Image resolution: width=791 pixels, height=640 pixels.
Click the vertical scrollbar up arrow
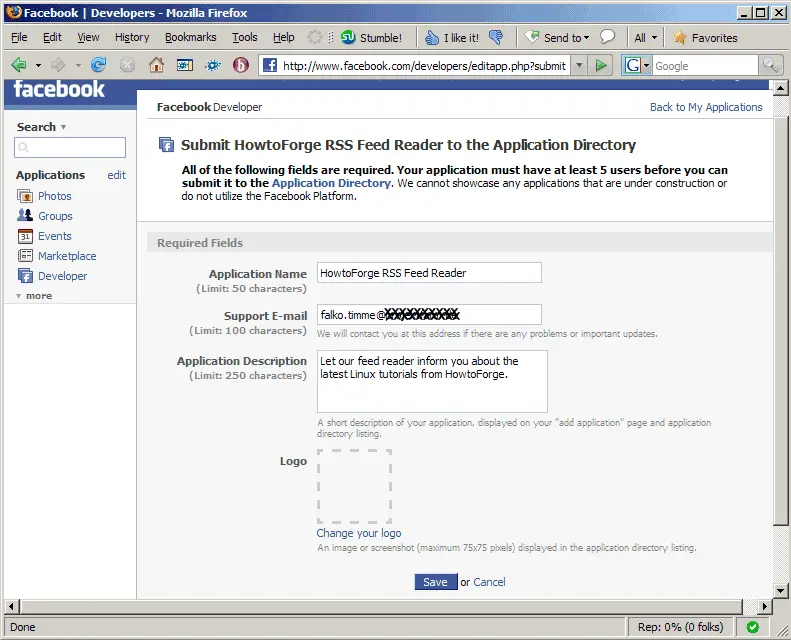pyautogui.click(x=780, y=88)
